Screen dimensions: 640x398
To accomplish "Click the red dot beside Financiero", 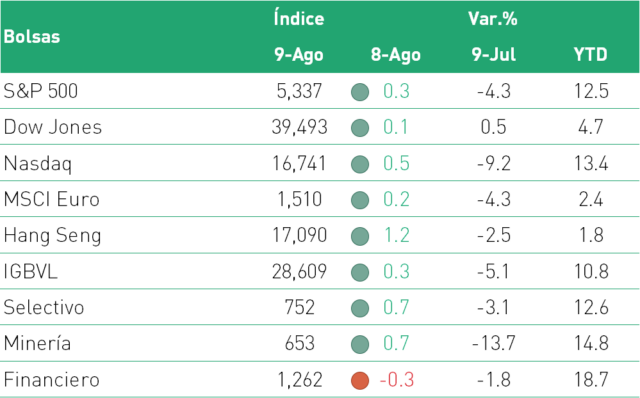I will coord(360,380).
